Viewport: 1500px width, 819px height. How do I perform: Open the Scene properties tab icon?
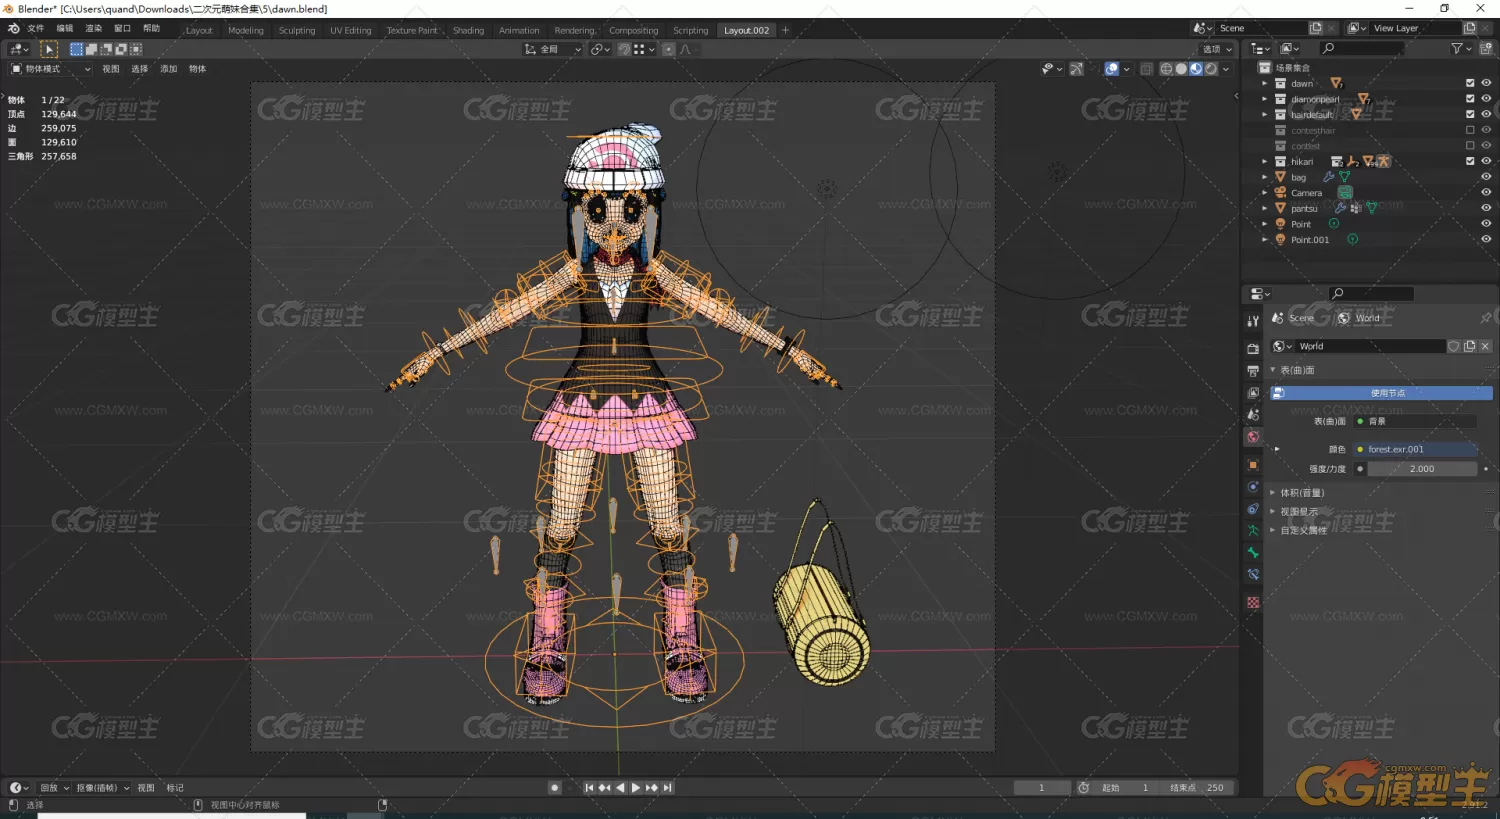[1253, 415]
